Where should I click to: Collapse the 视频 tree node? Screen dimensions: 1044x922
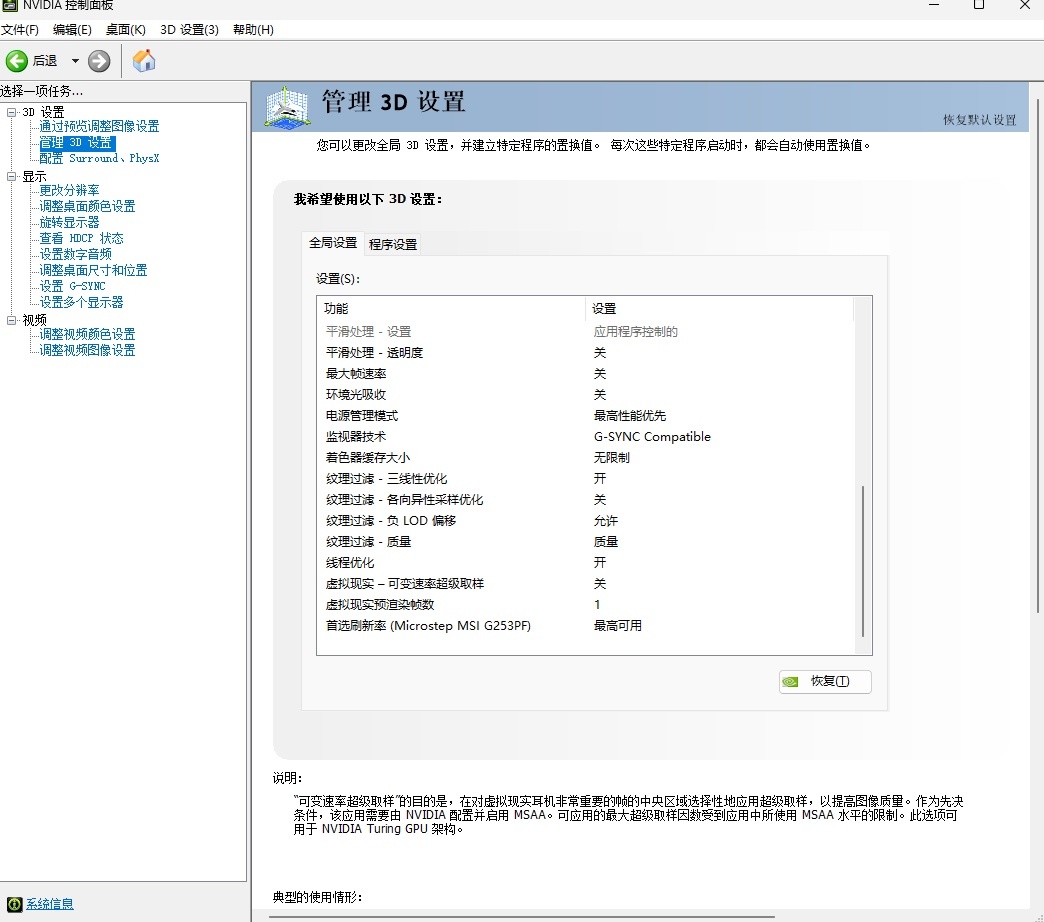click(11, 320)
